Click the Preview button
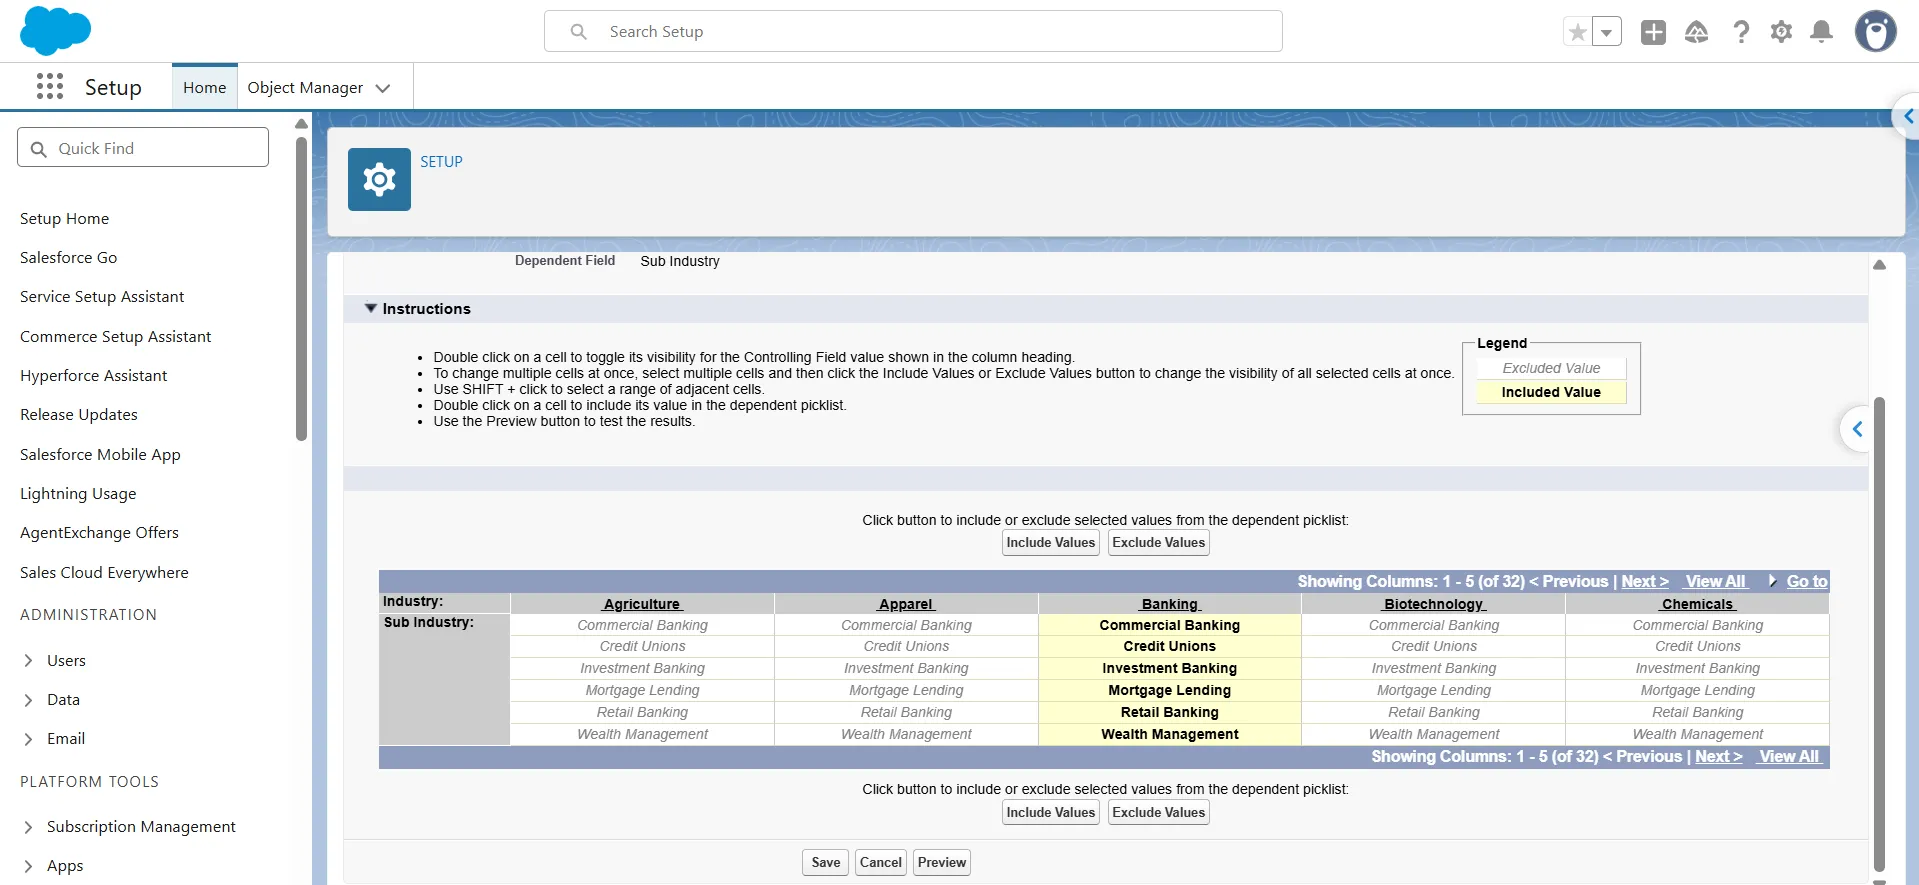 [941, 863]
